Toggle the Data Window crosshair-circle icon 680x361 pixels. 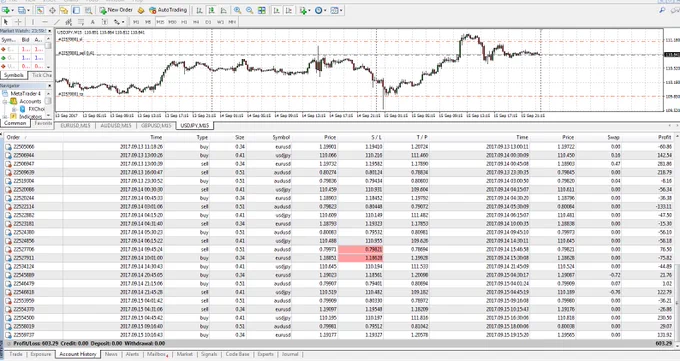pyautogui.click(x=52, y=10)
